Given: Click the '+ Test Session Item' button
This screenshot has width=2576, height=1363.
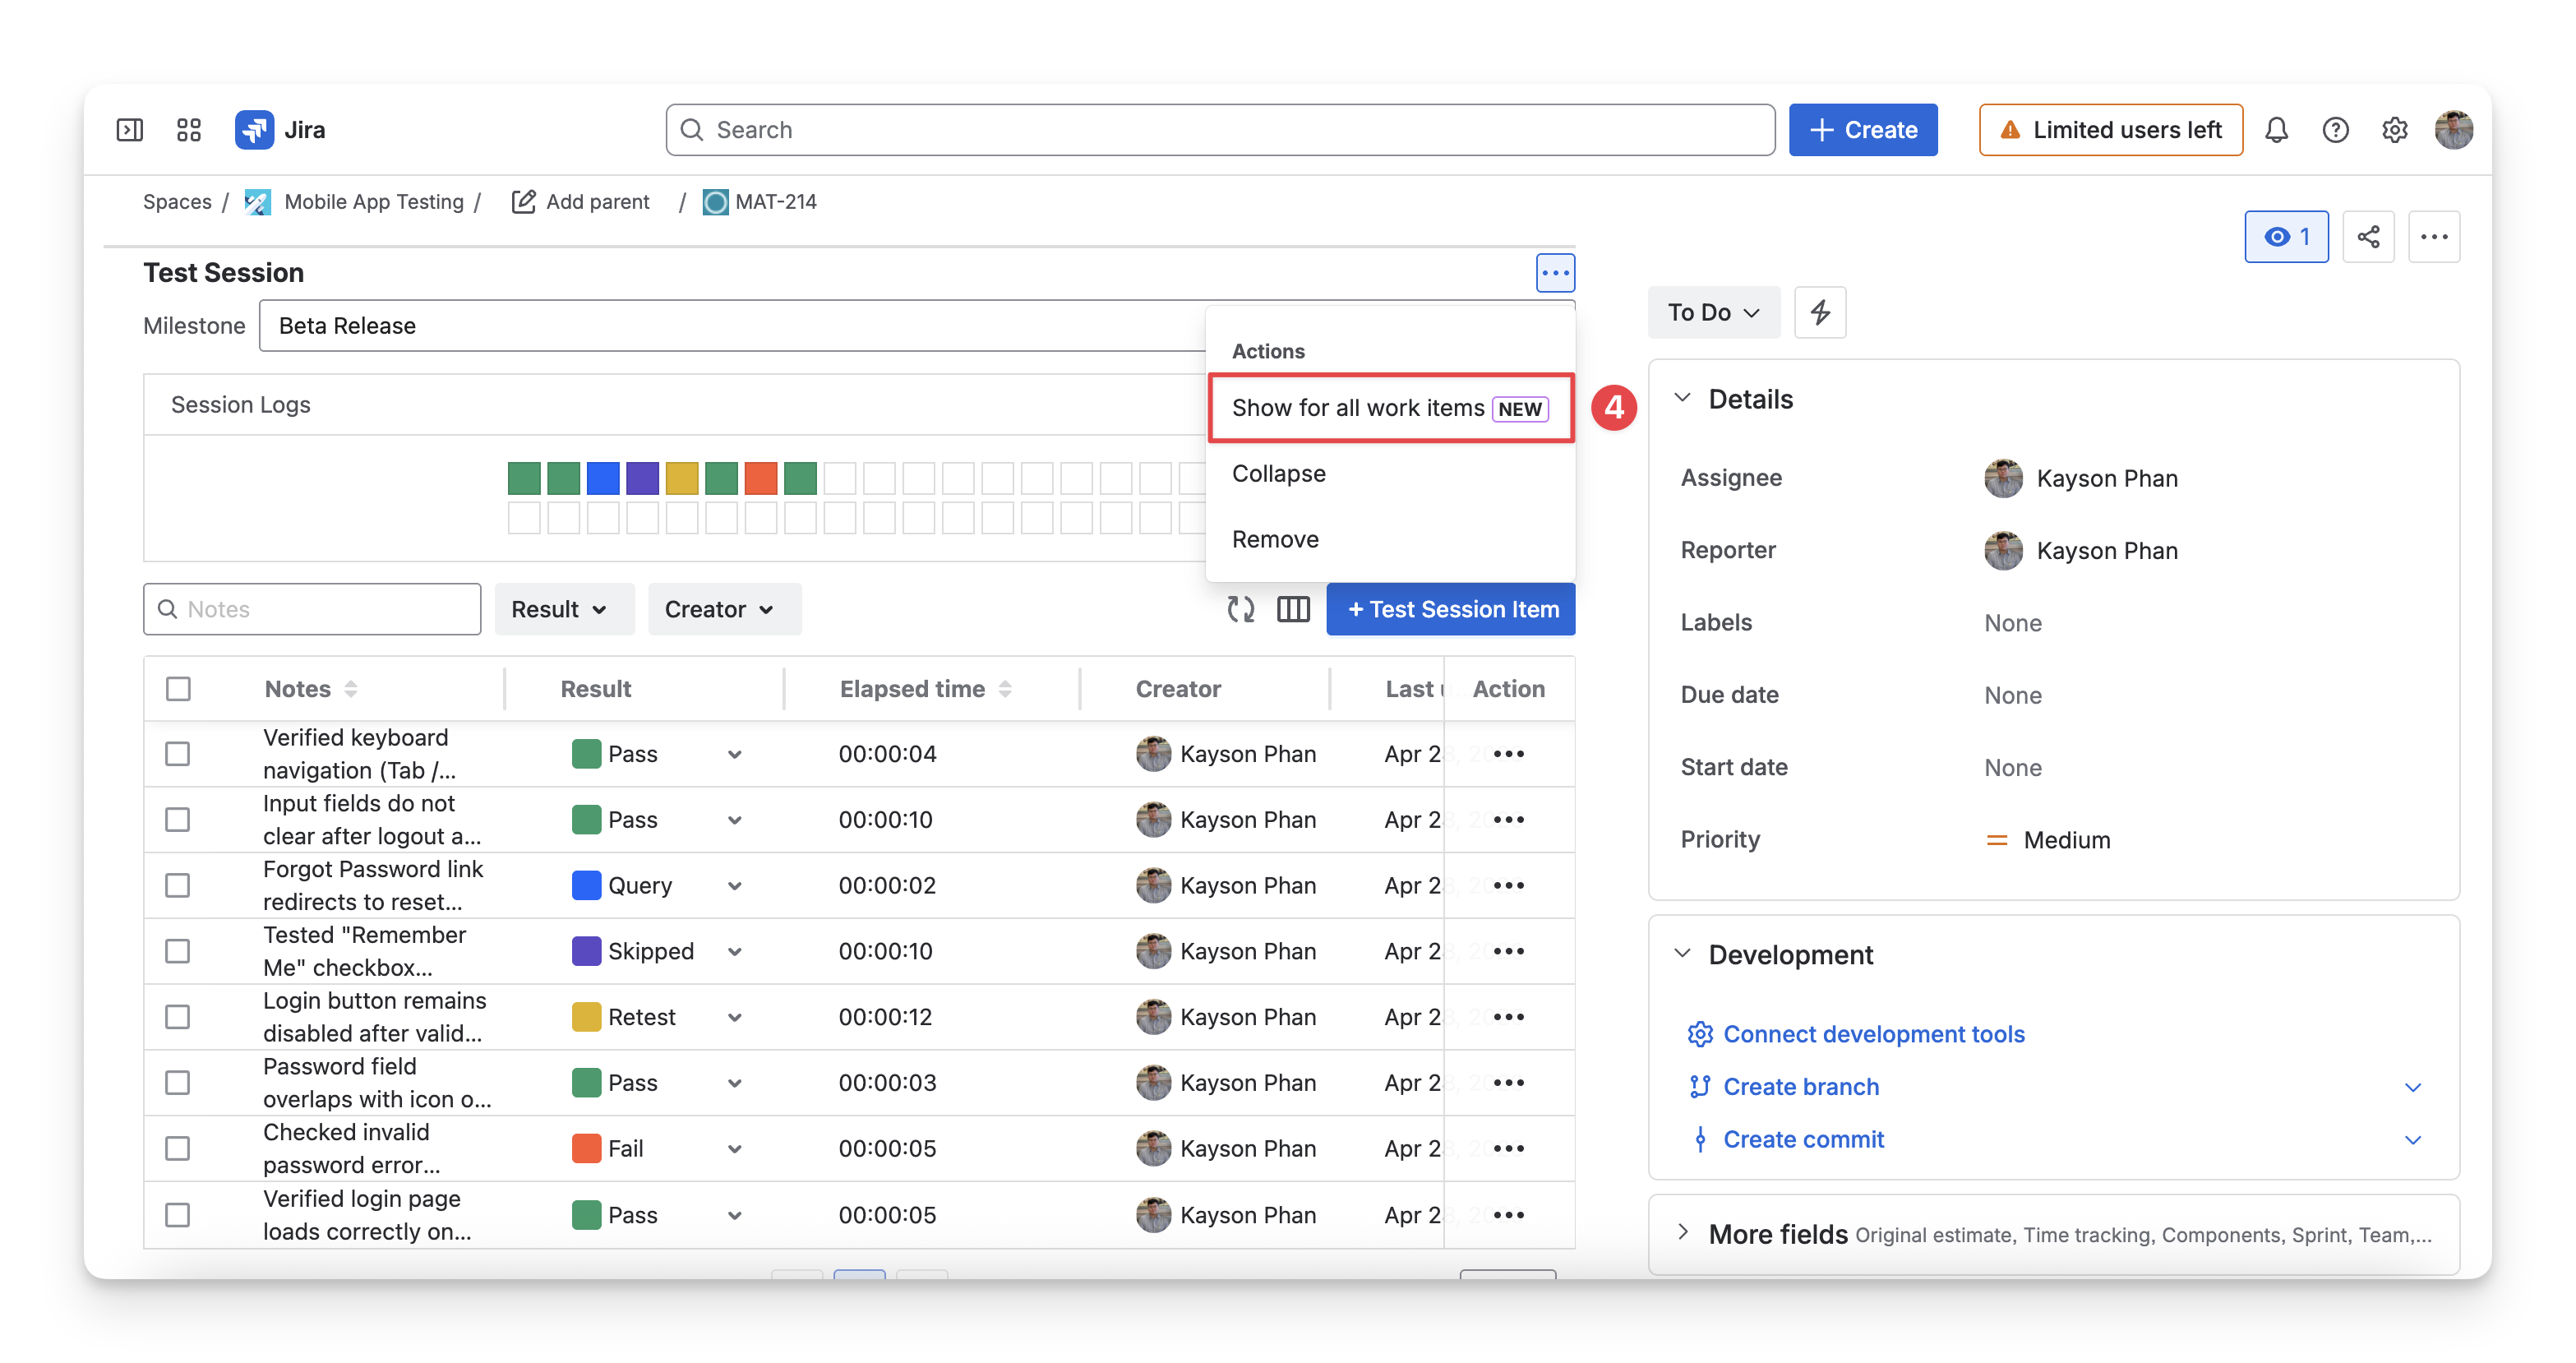Looking at the screenshot, I should [1450, 609].
